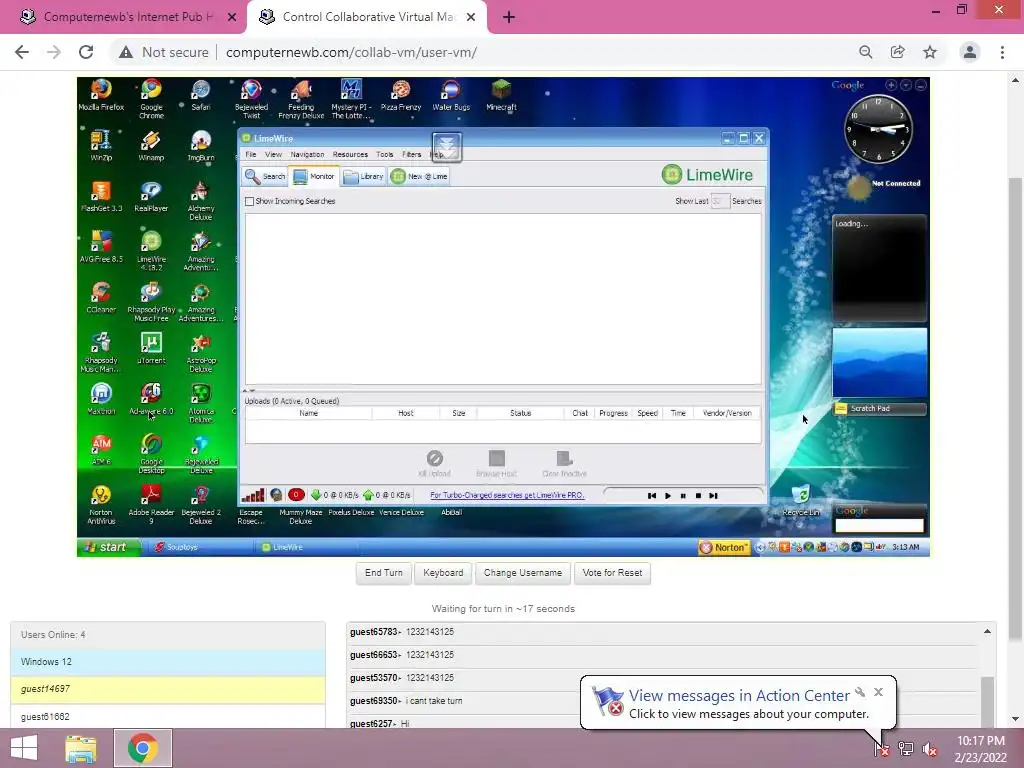Open the RealPlayer desktop icon

tap(152, 196)
